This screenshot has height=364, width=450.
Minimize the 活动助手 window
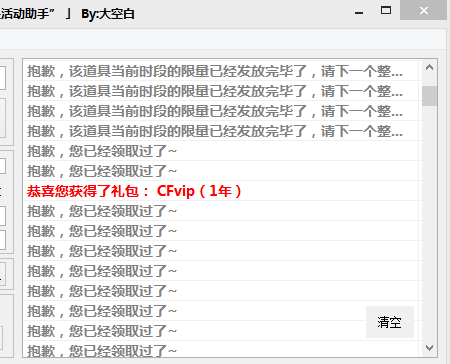359,13
